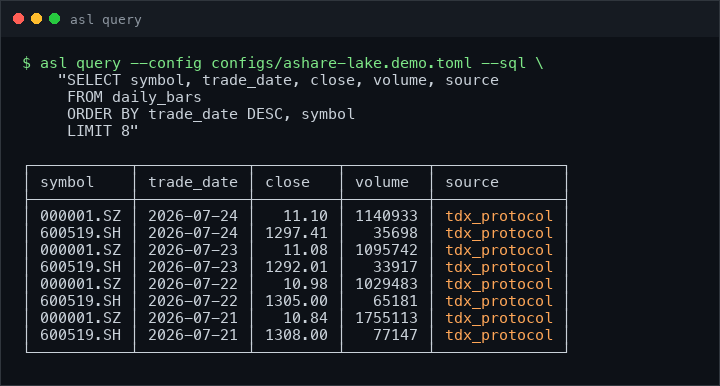This screenshot has height=386, width=720.
Task: Click volume value 1755113
Action: coord(386,318)
